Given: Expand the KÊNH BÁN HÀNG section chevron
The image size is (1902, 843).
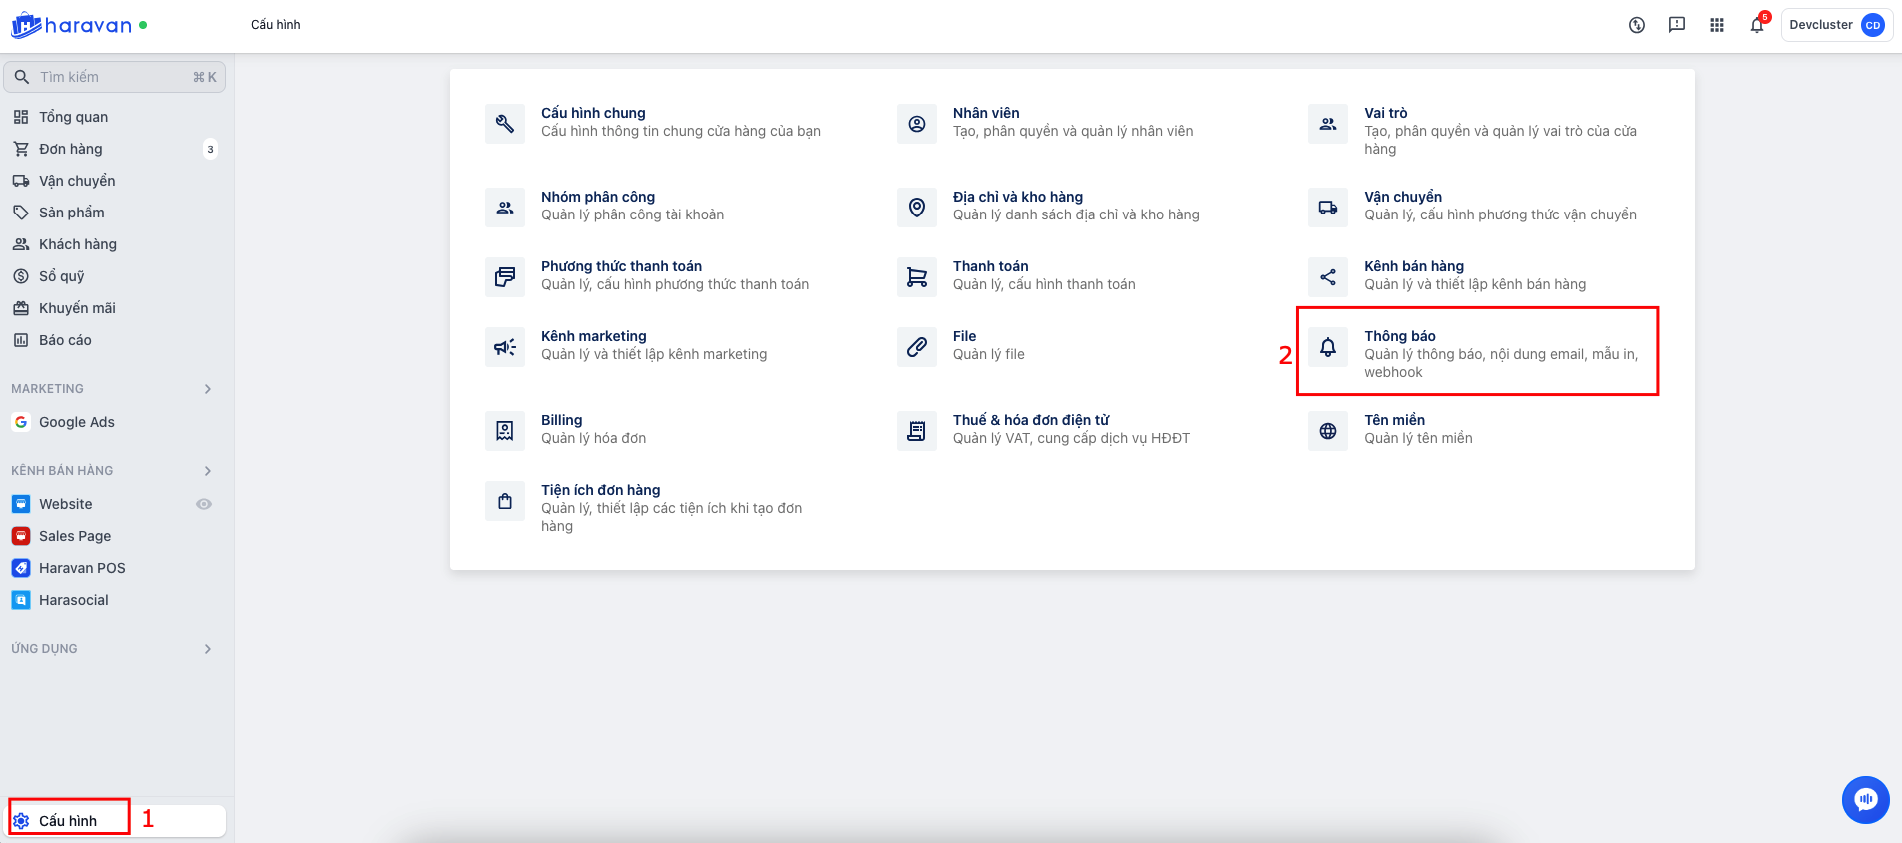Looking at the screenshot, I should 208,471.
